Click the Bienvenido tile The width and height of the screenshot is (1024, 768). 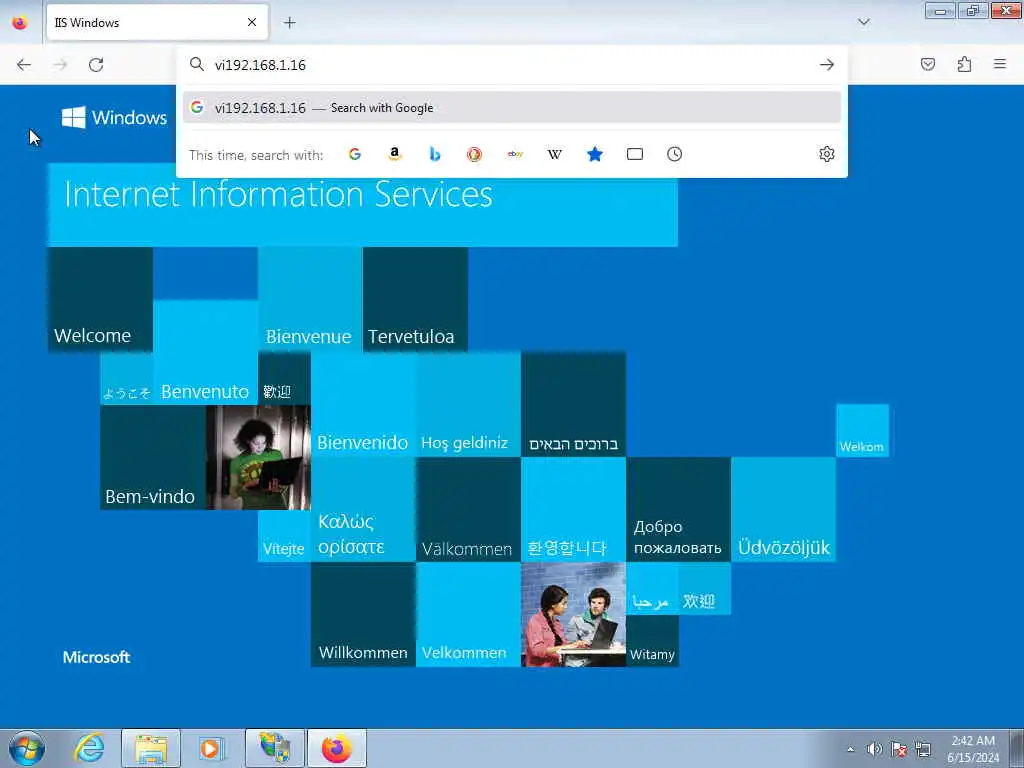point(363,404)
